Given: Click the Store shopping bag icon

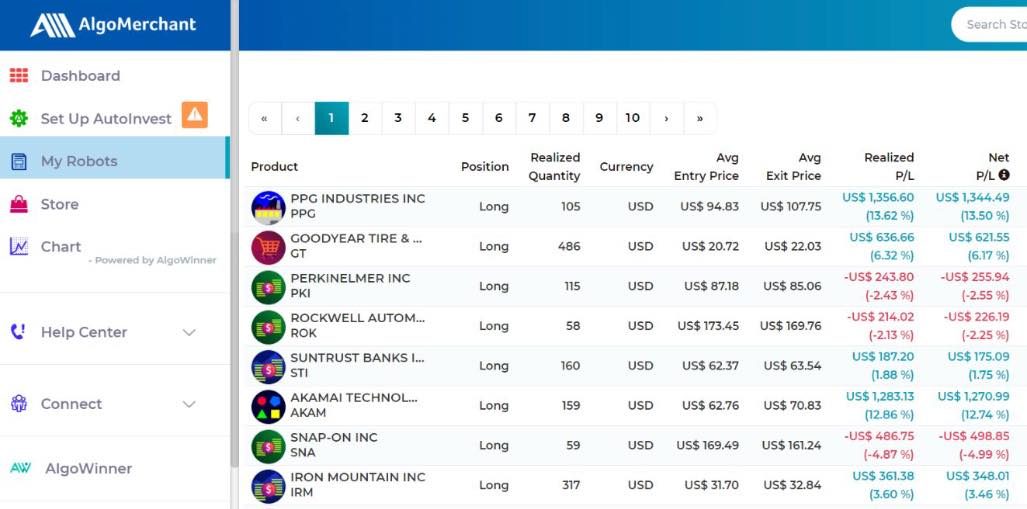Looking at the screenshot, I should [x=18, y=204].
